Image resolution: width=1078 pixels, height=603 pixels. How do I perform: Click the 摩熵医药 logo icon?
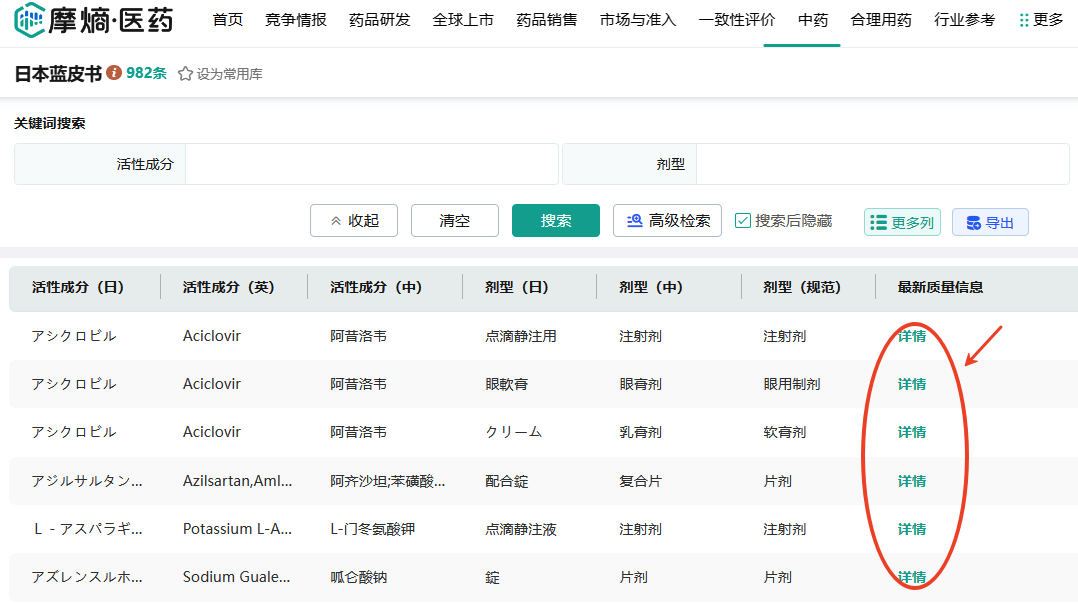click(30, 20)
